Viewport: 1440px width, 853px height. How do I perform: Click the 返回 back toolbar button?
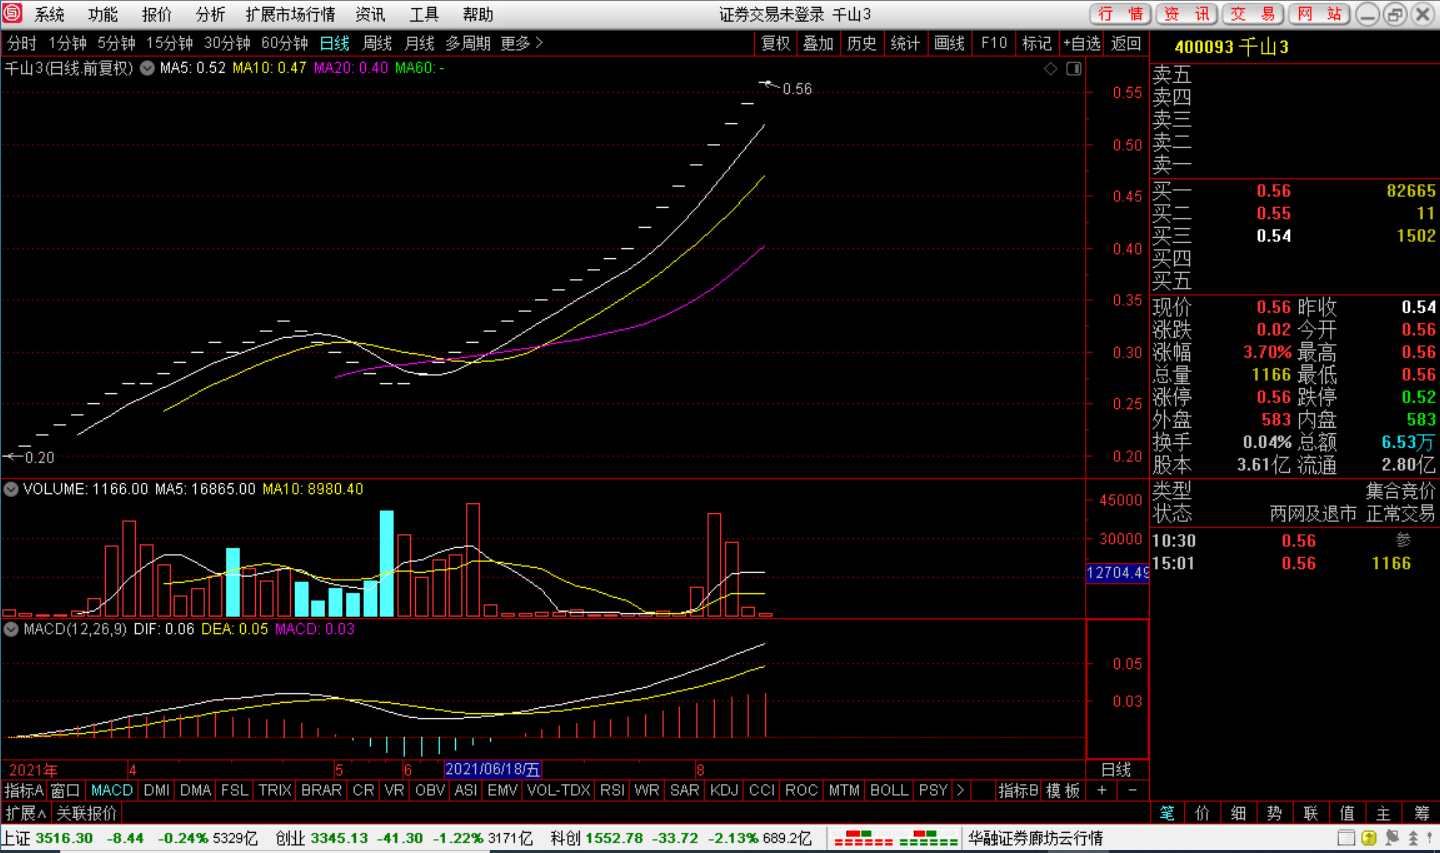click(x=1126, y=43)
